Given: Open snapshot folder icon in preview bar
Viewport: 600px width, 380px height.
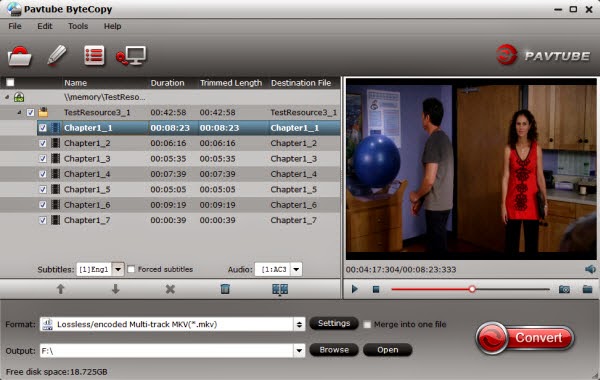Looking at the screenshot, I should [x=587, y=289].
